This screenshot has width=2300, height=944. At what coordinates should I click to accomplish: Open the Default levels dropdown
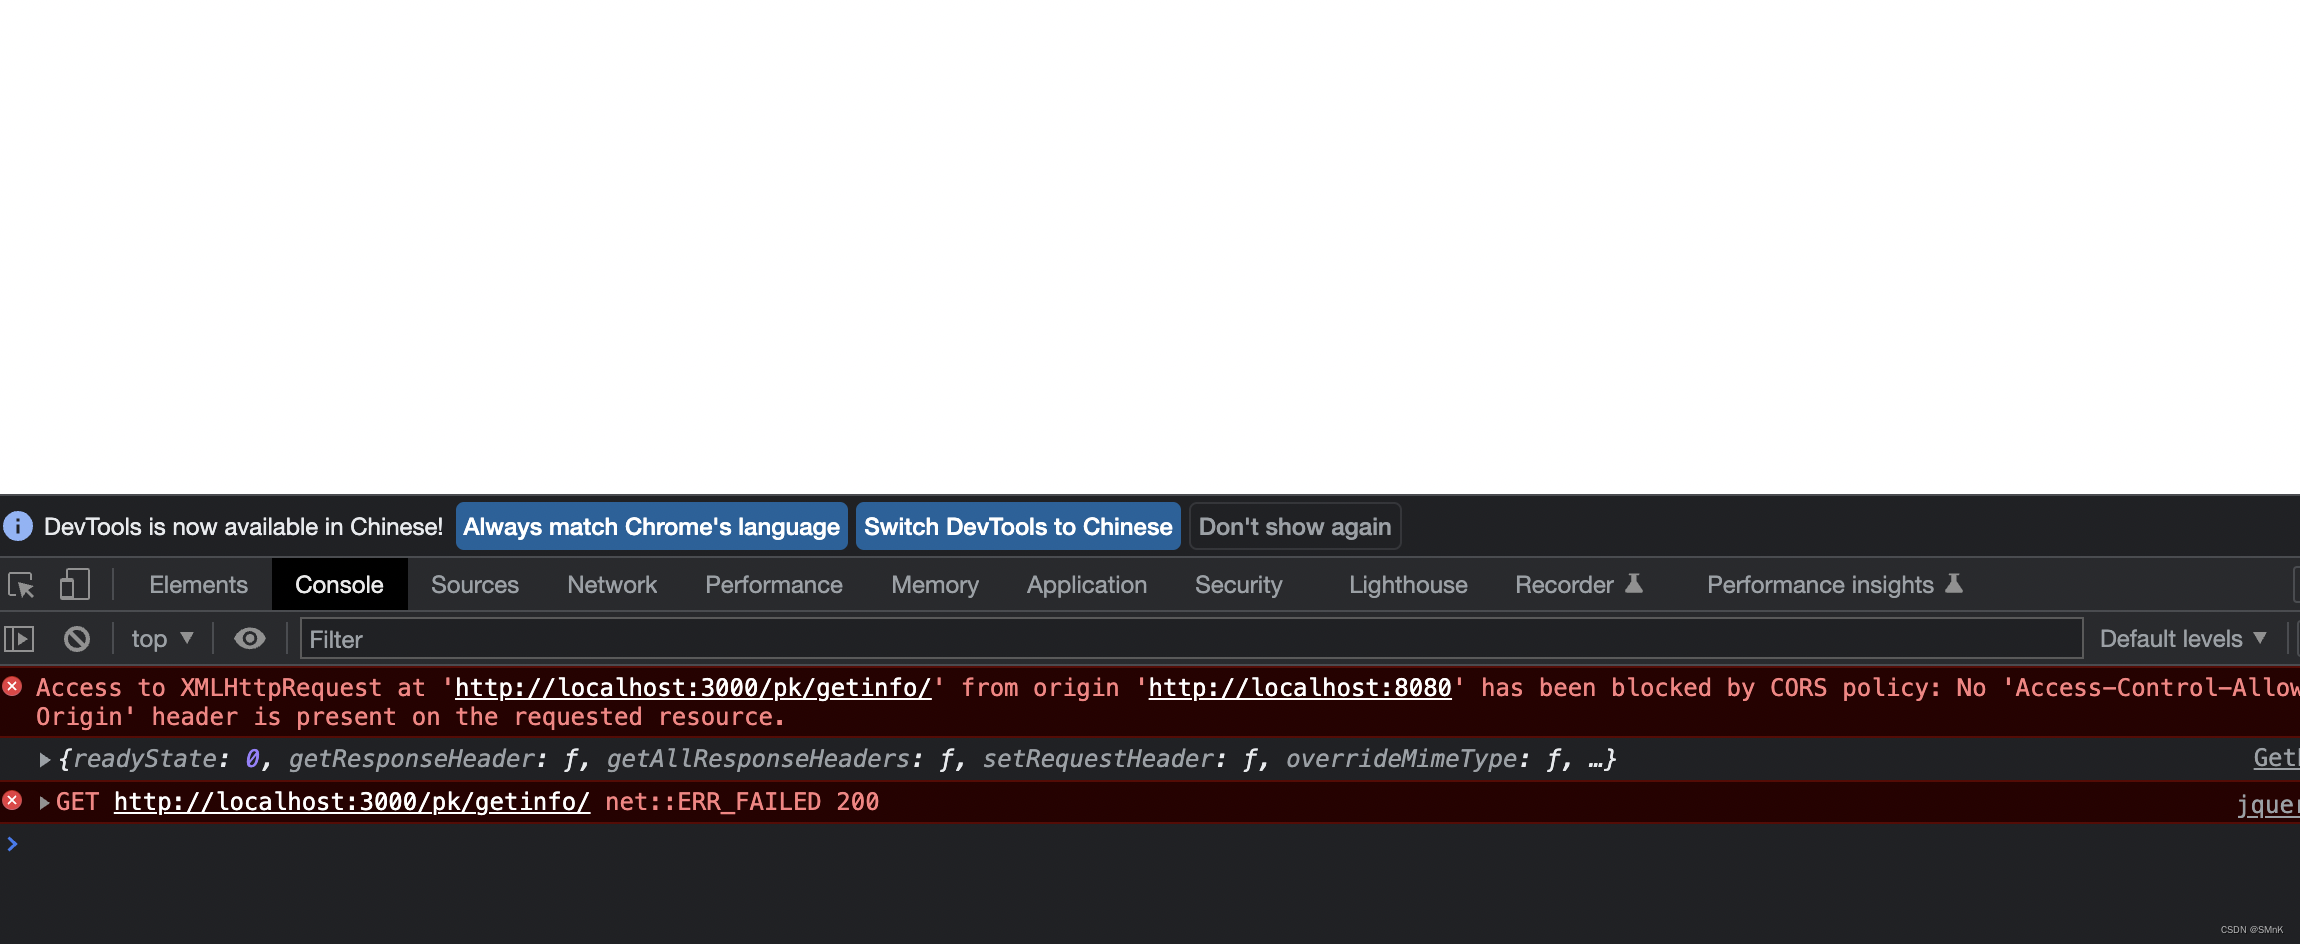coord(2184,638)
